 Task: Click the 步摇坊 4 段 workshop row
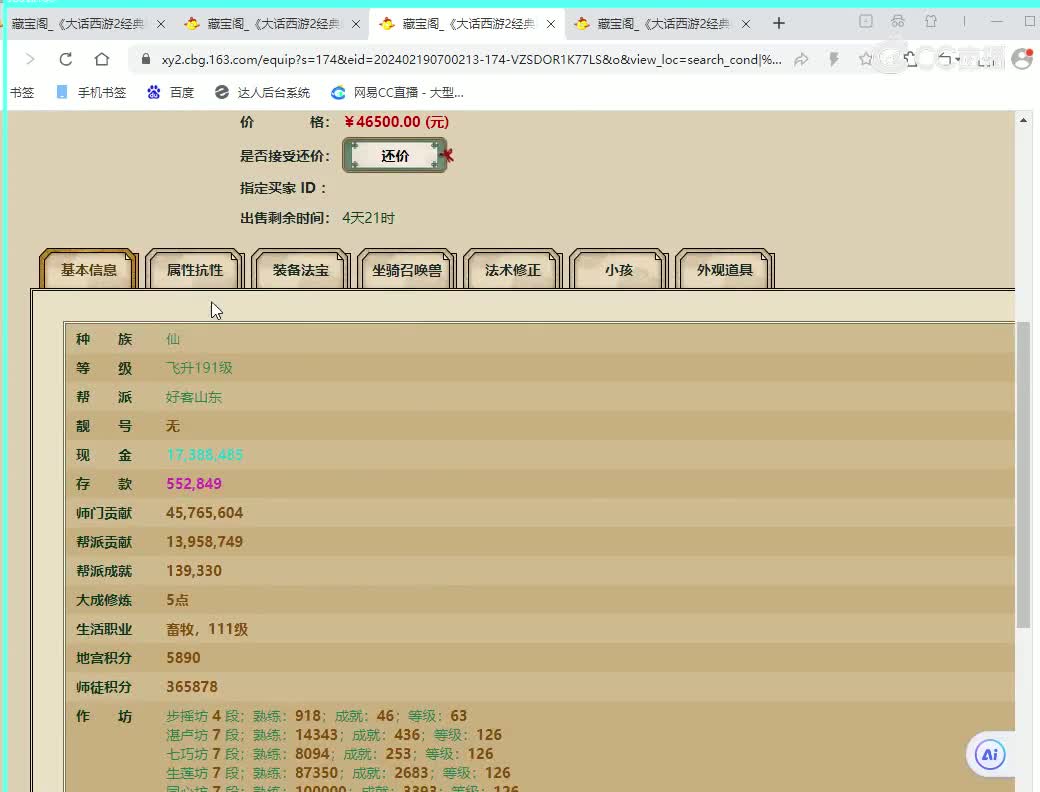point(316,716)
